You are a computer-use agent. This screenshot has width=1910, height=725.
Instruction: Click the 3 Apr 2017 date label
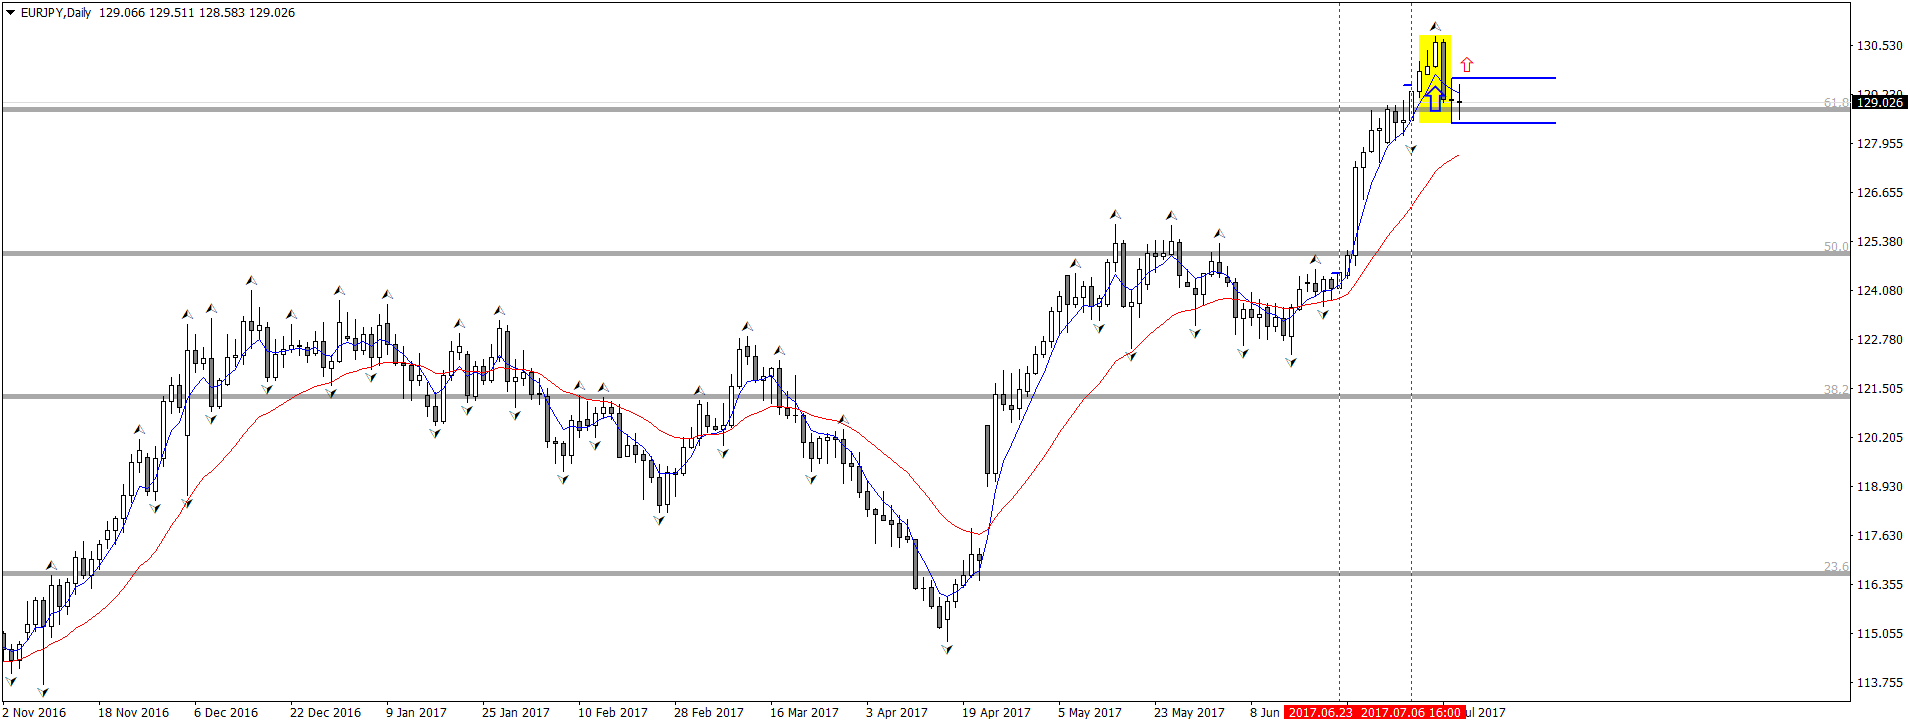click(896, 713)
